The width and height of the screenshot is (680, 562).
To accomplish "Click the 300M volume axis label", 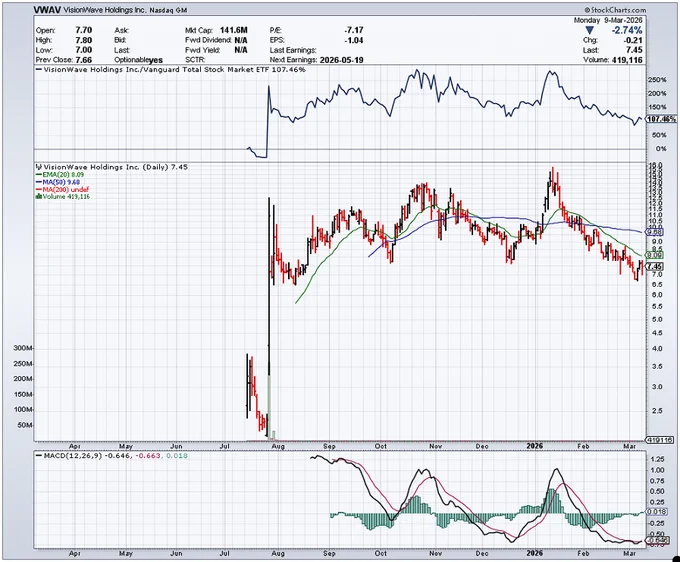I will coord(23,348).
